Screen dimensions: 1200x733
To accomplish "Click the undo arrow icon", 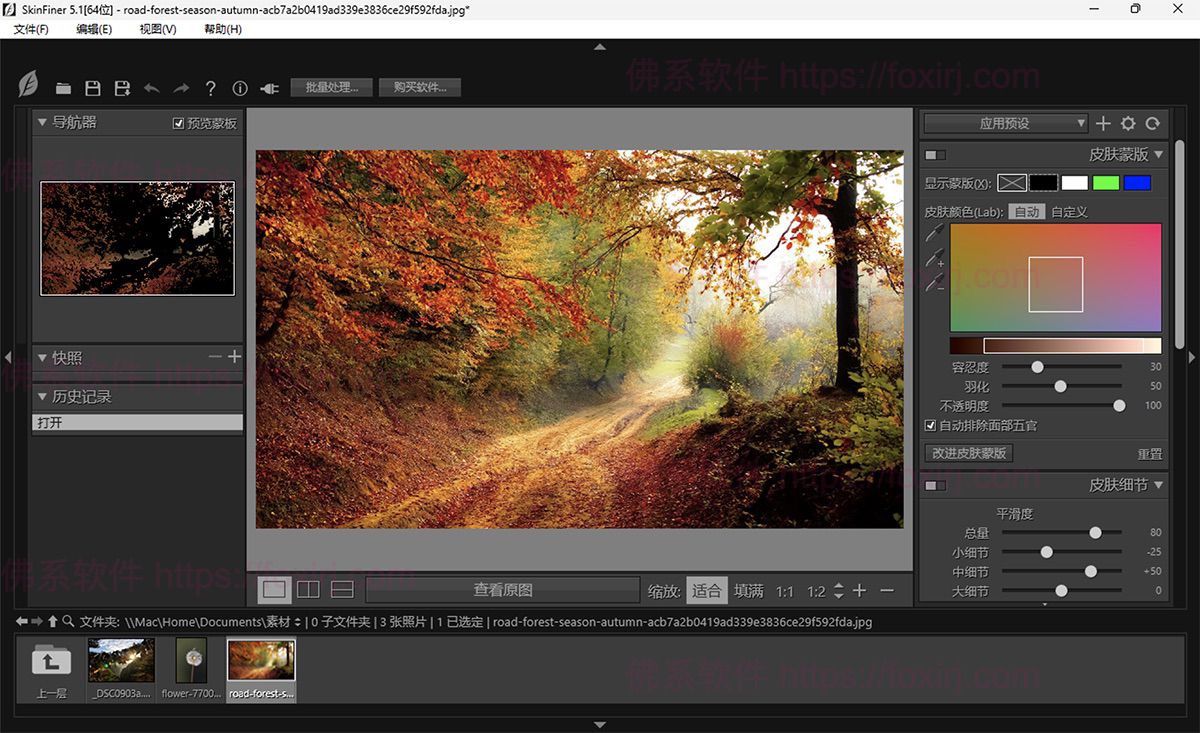I will [x=152, y=88].
